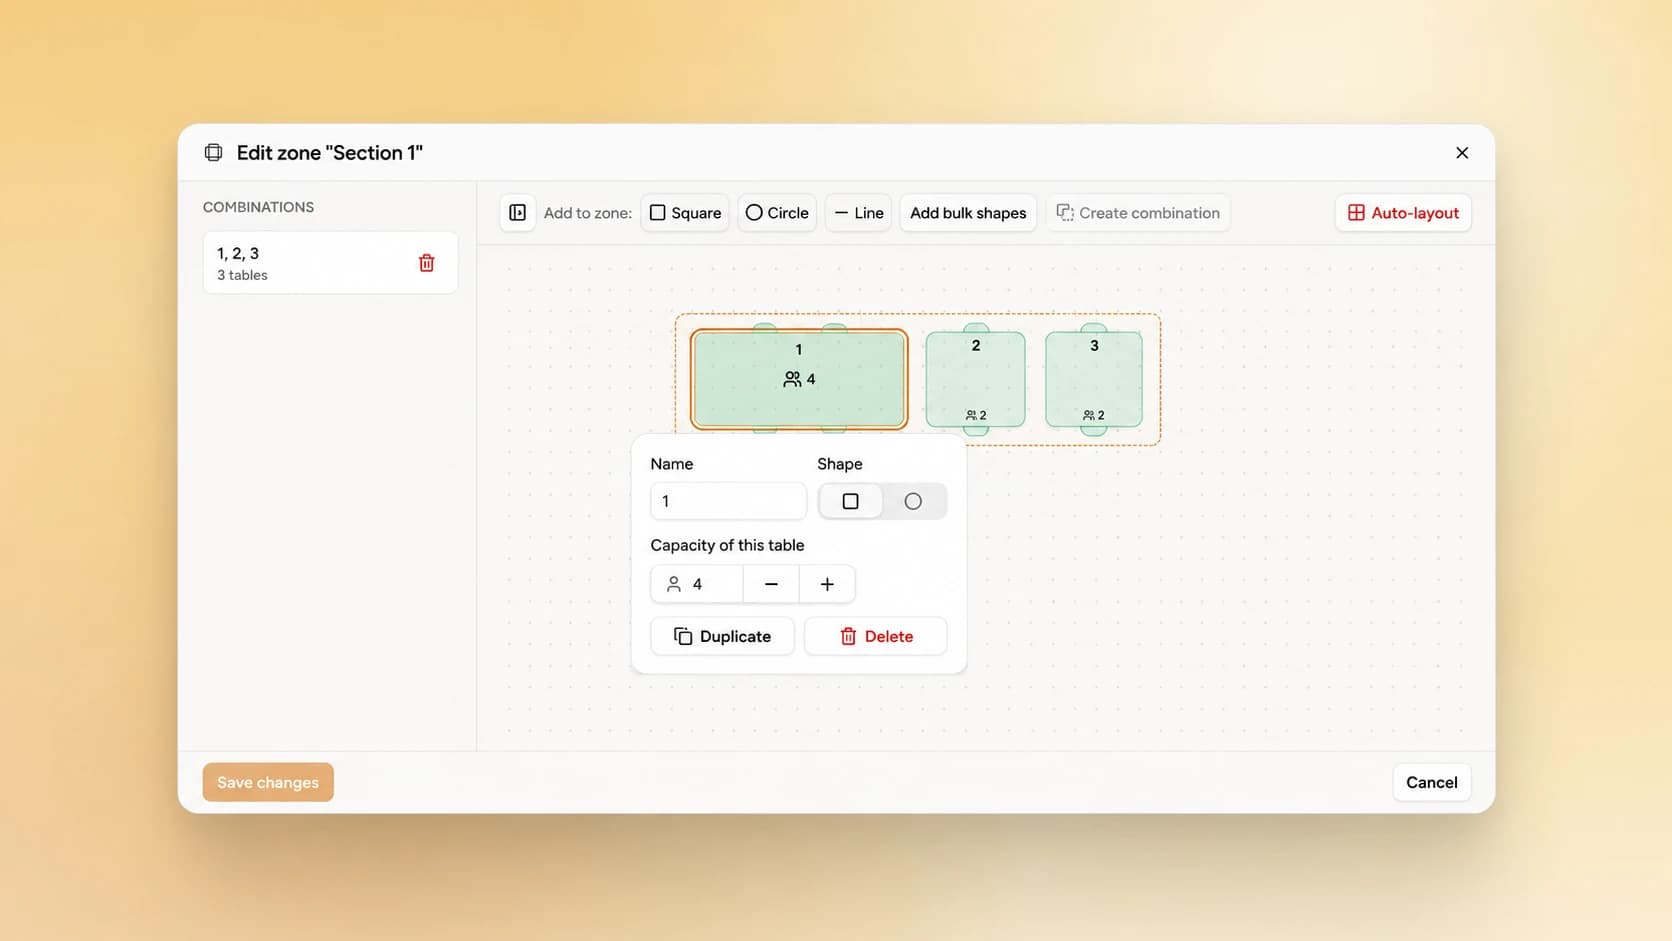
Task: Select the 1, 2, 3 combination entry
Action: (330, 263)
